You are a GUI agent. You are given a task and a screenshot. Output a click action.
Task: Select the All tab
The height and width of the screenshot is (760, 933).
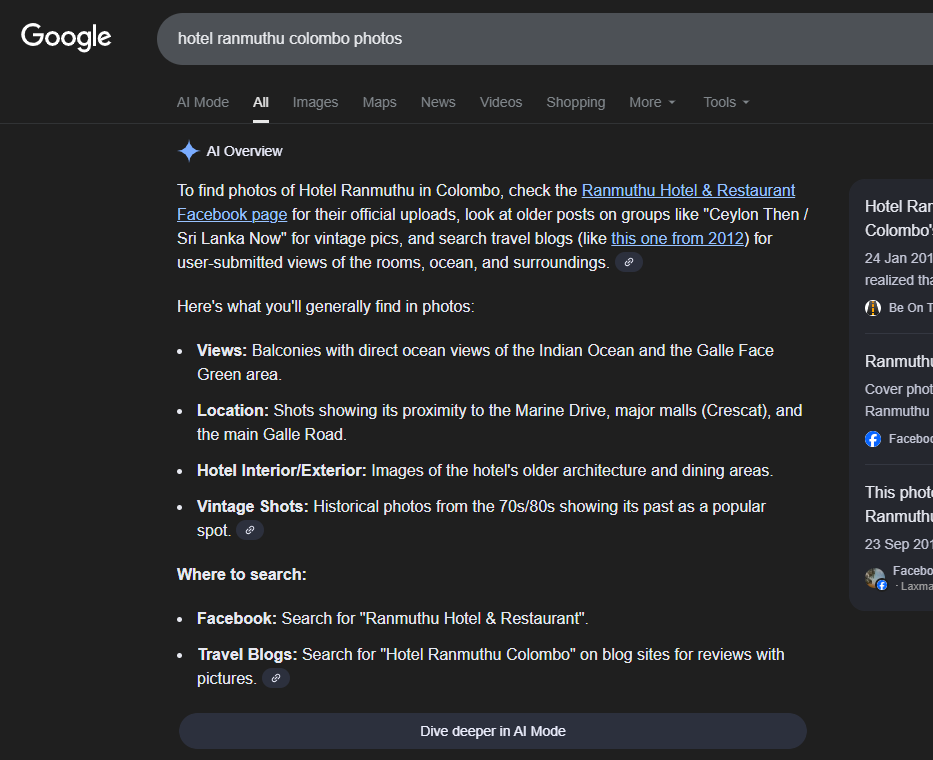tap(261, 102)
